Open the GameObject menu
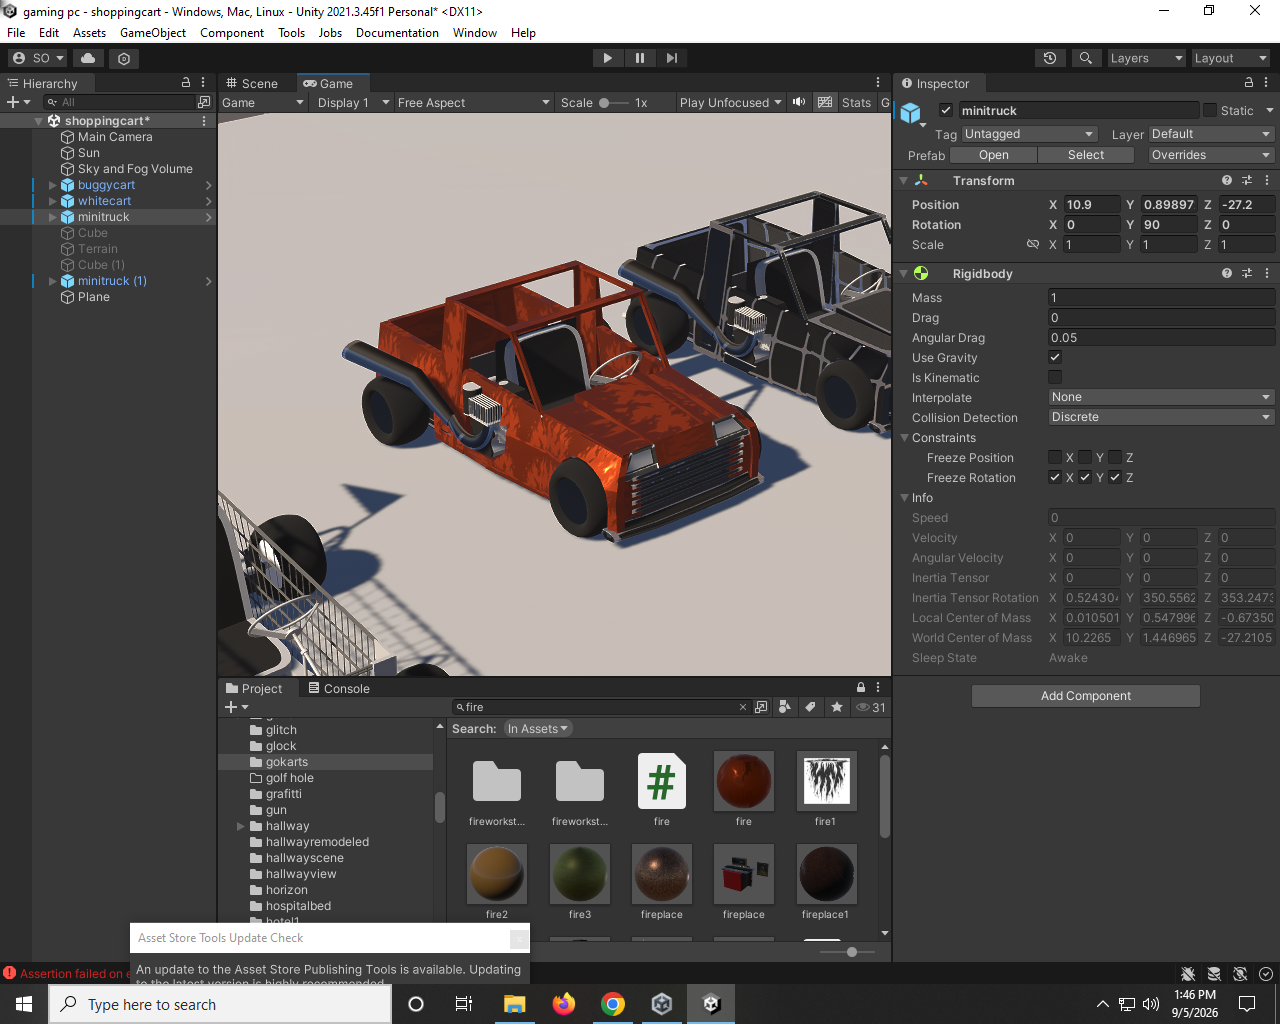The height and width of the screenshot is (1024, 1280). click(x=153, y=33)
